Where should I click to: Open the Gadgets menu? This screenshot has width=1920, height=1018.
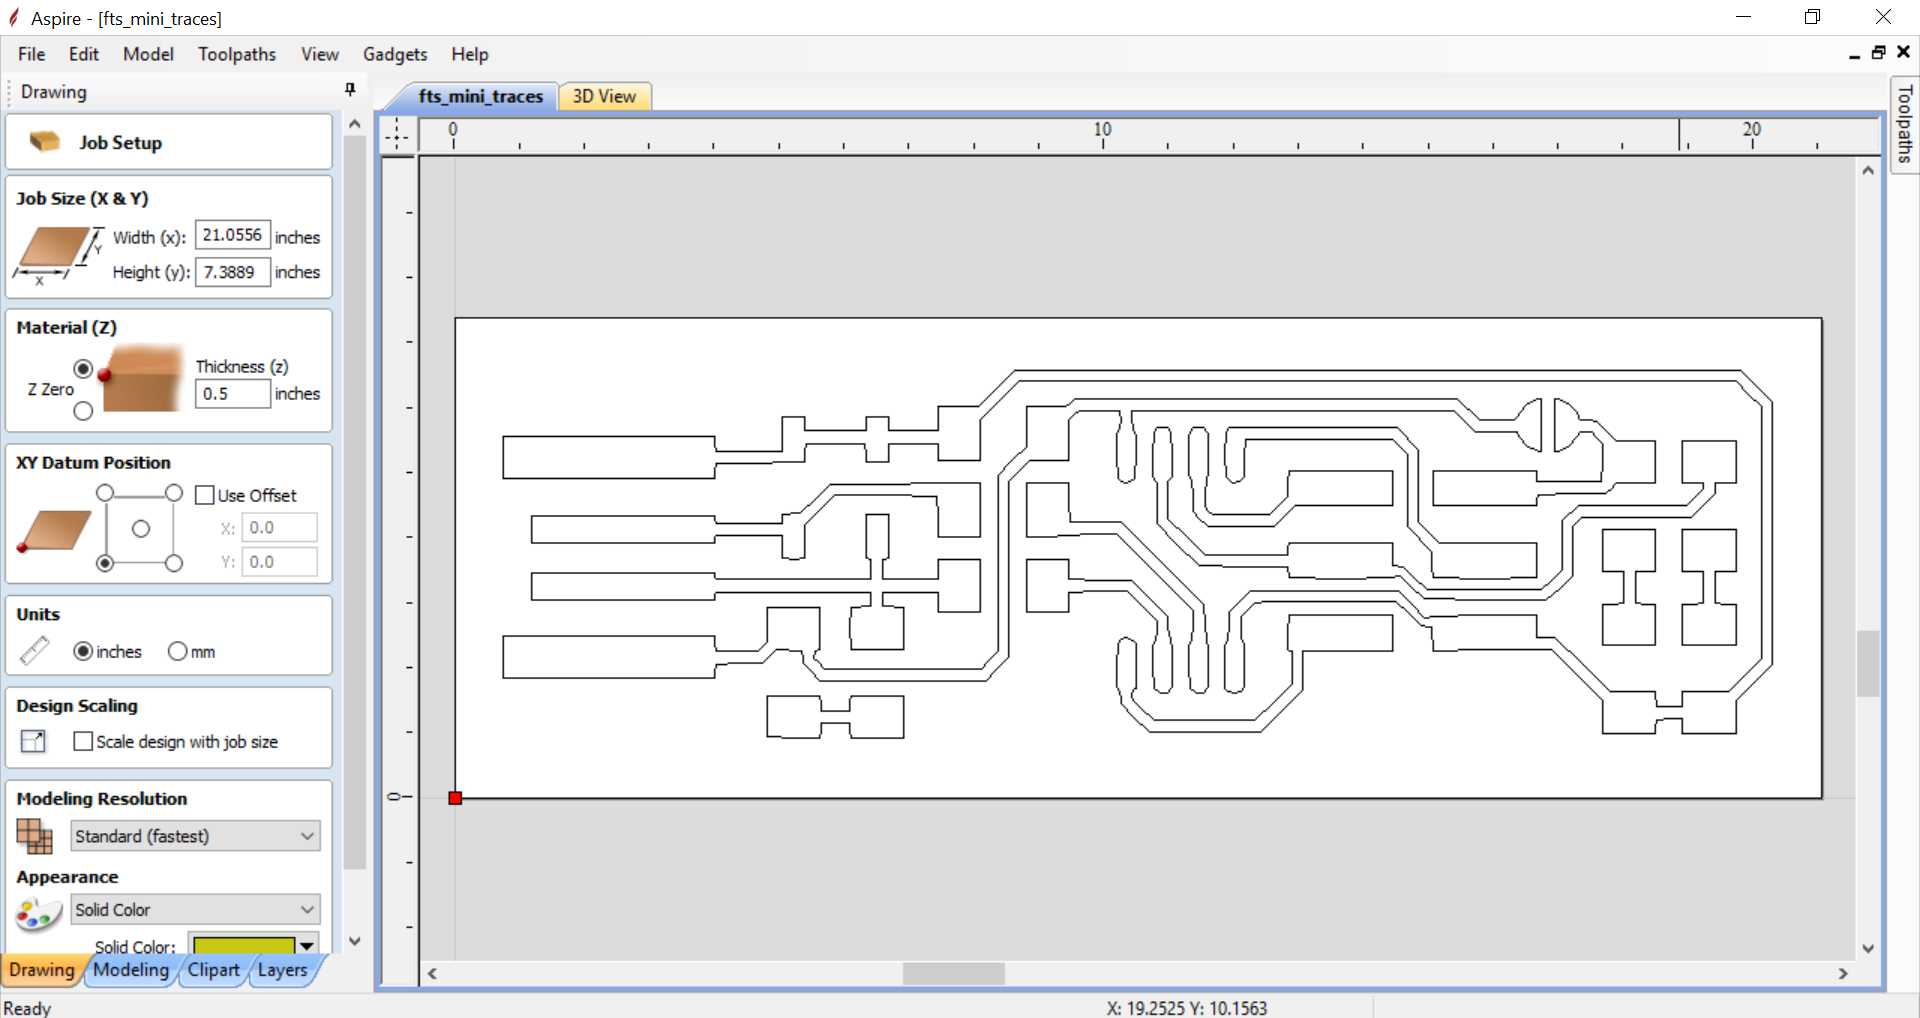click(395, 54)
